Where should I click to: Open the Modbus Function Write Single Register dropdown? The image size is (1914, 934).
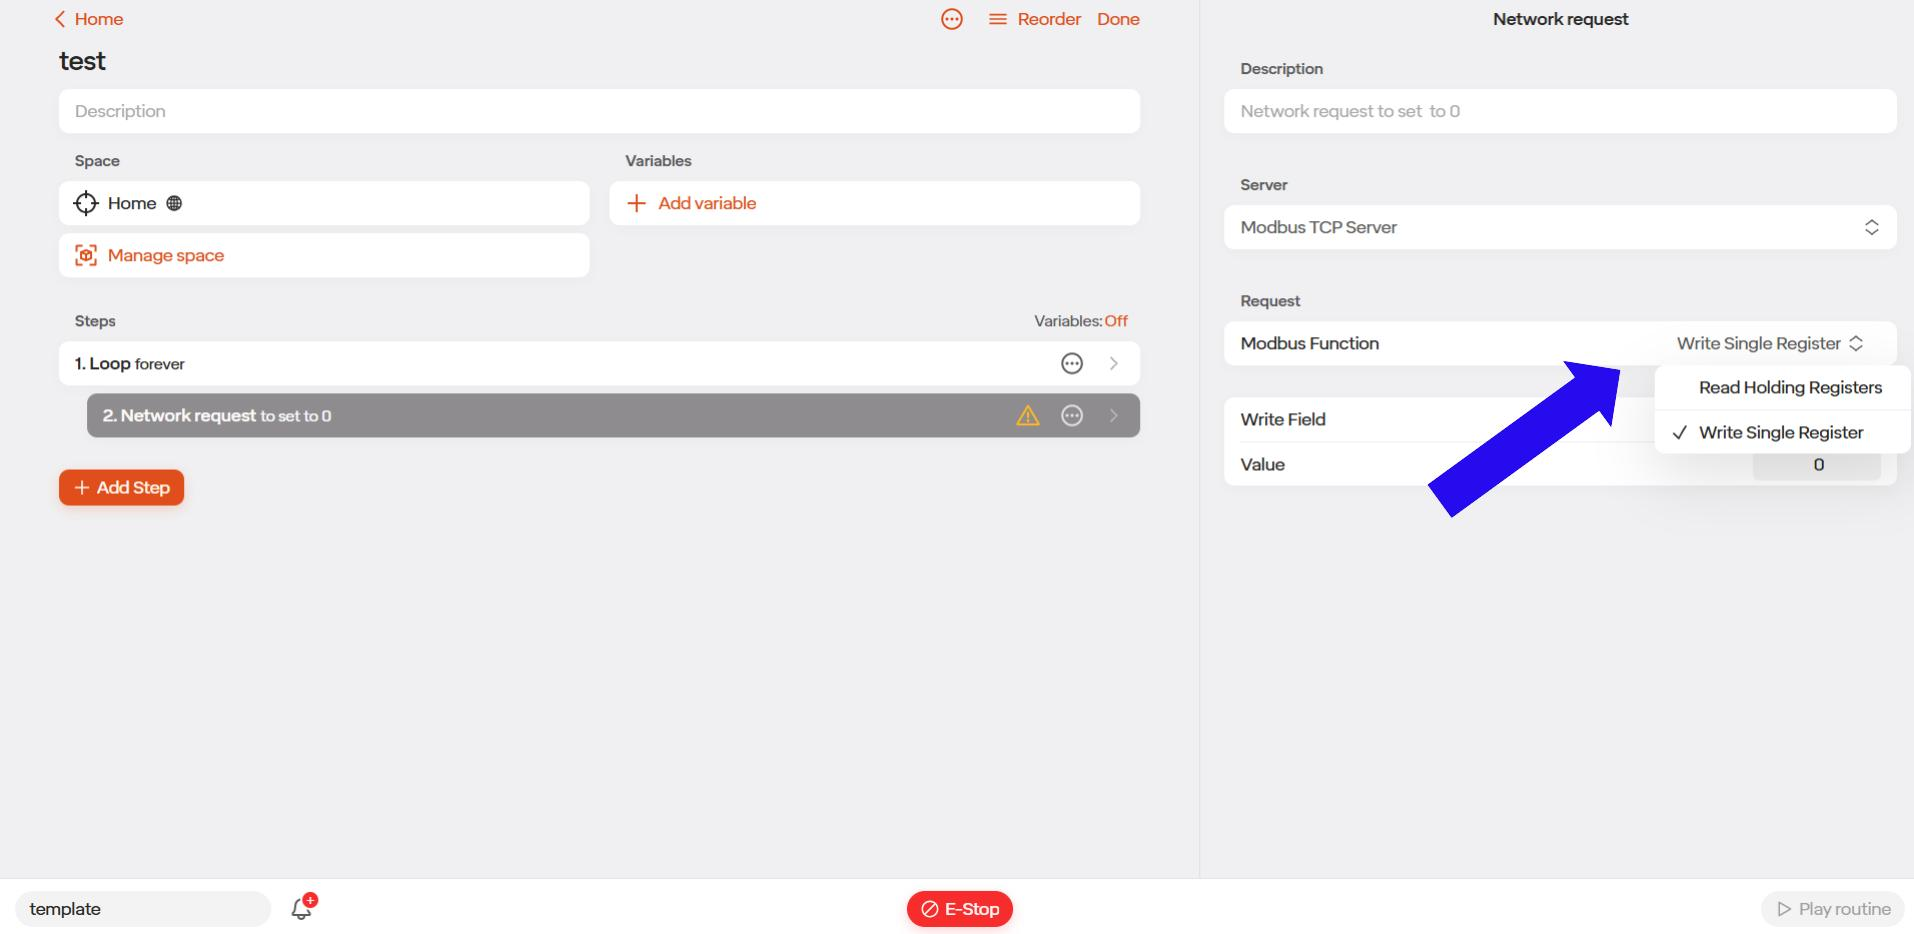coord(1770,343)
